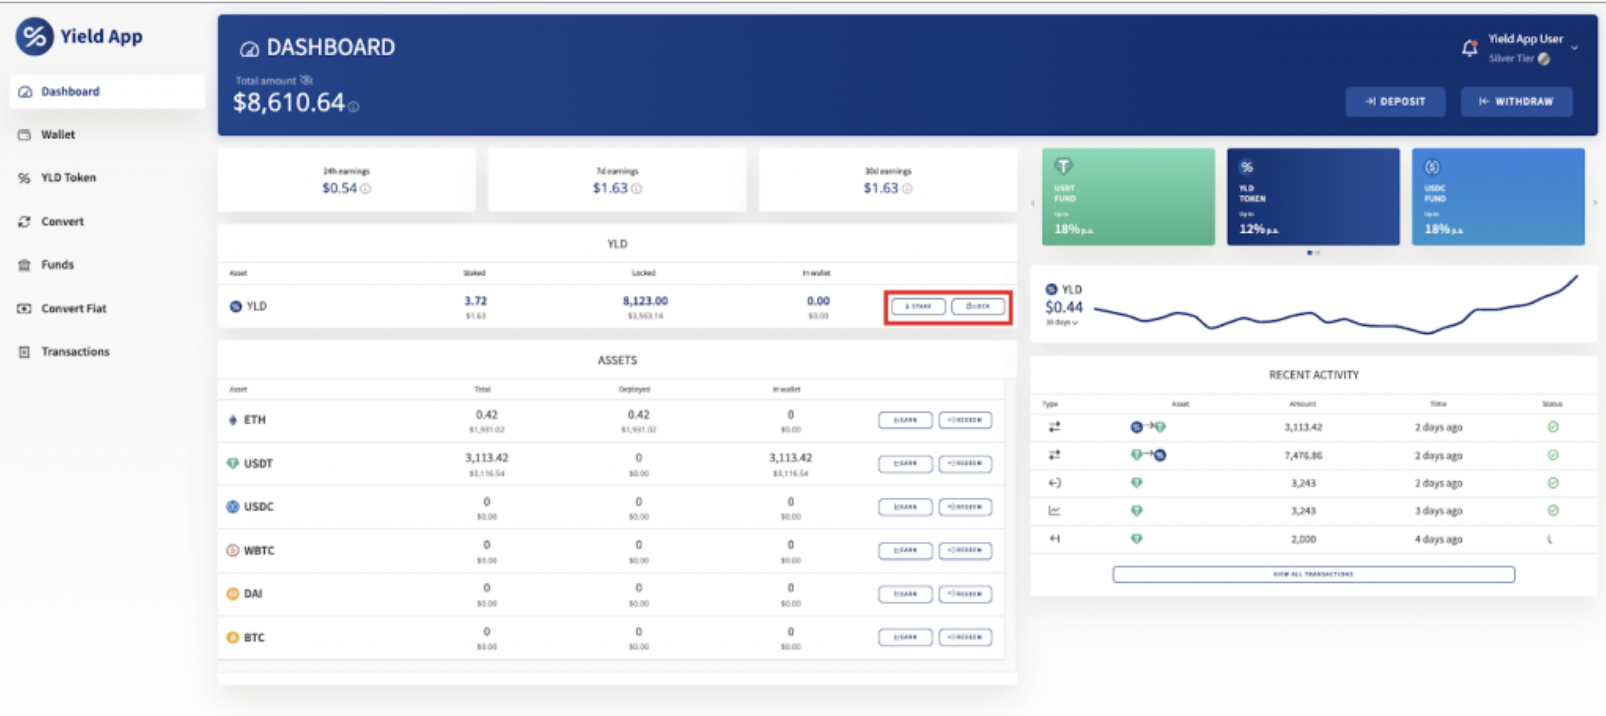
Task: Click the USDC coin icon in Assets
Action: [x=233, y=507]
